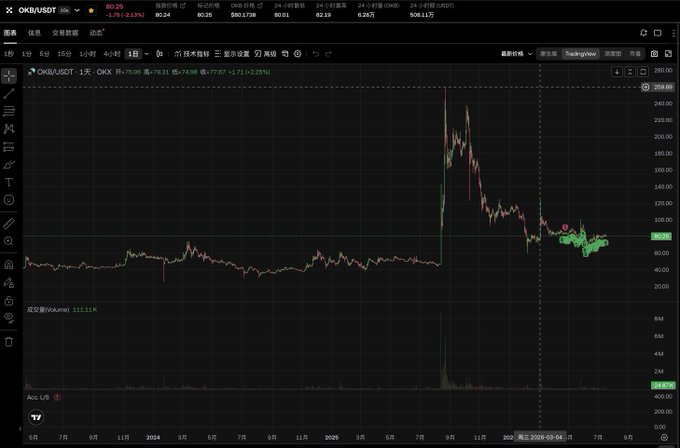Click the rotate chart pane button
The width and height of the screenshot is (680, 448).
643,72
